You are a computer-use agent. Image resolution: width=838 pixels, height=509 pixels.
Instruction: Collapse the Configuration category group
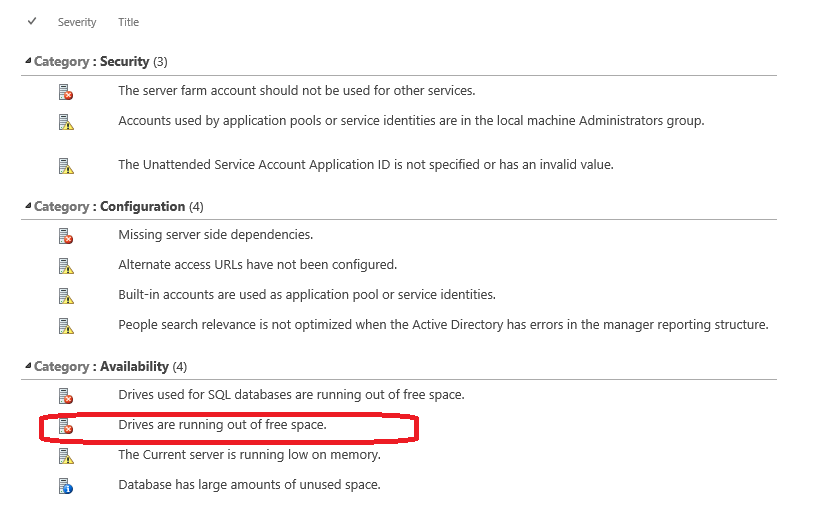click(x=27, y=207)
